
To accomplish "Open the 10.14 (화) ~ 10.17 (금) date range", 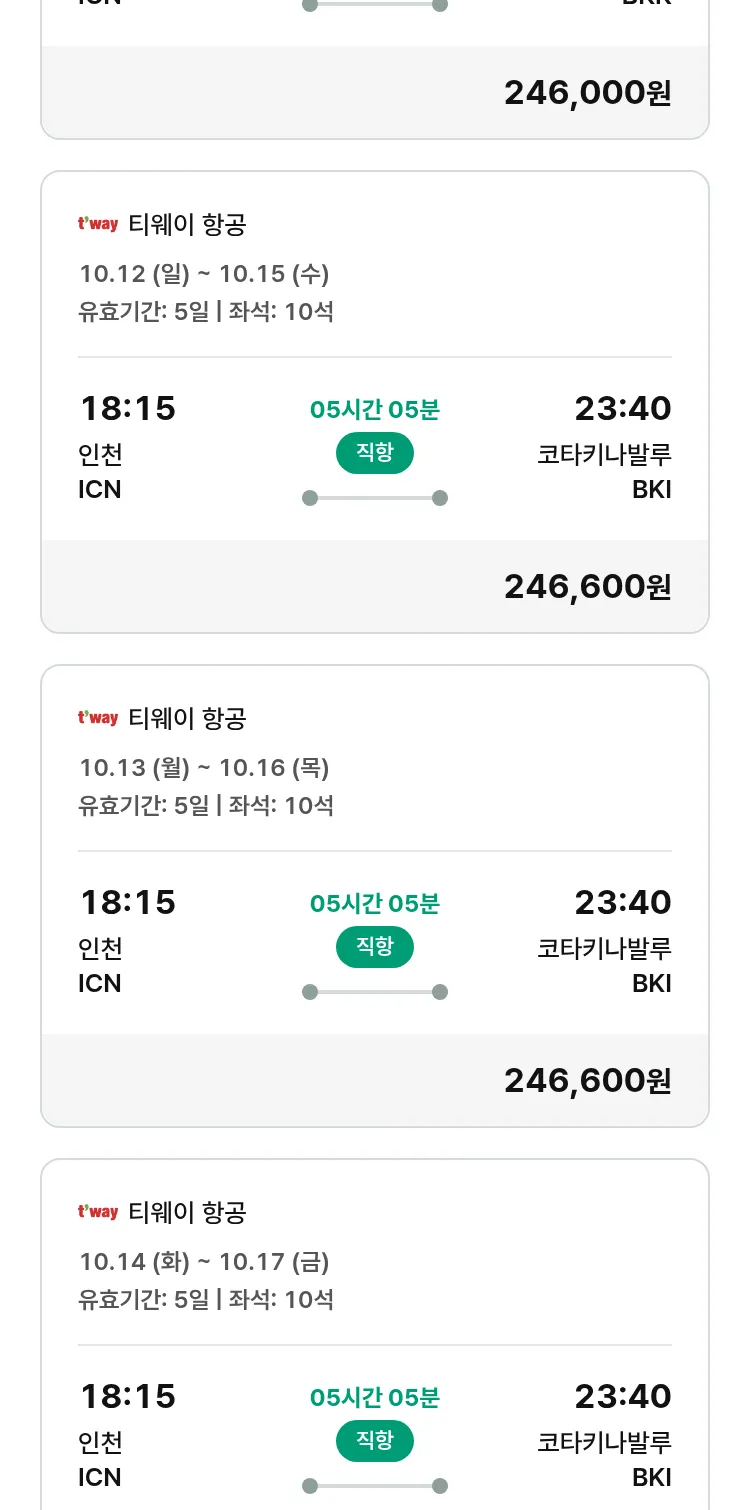I will (204, 1261).
